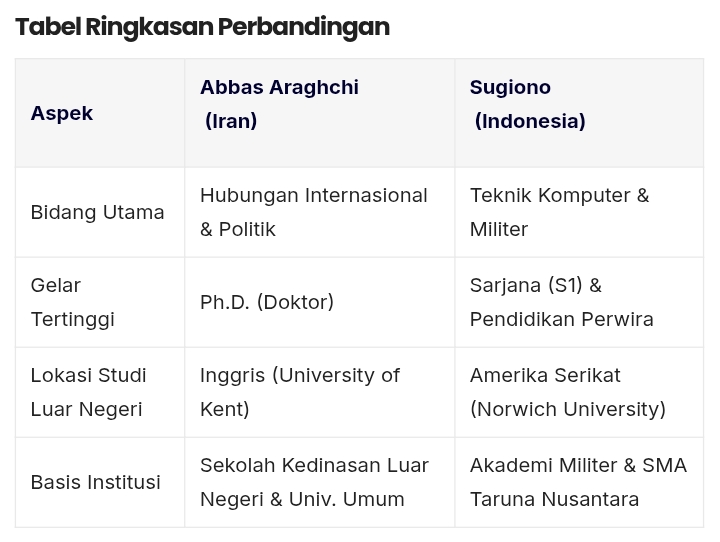Click the 'Teknik Komputer & Militer' cell

pyautogui.click(x=559, y=212)
